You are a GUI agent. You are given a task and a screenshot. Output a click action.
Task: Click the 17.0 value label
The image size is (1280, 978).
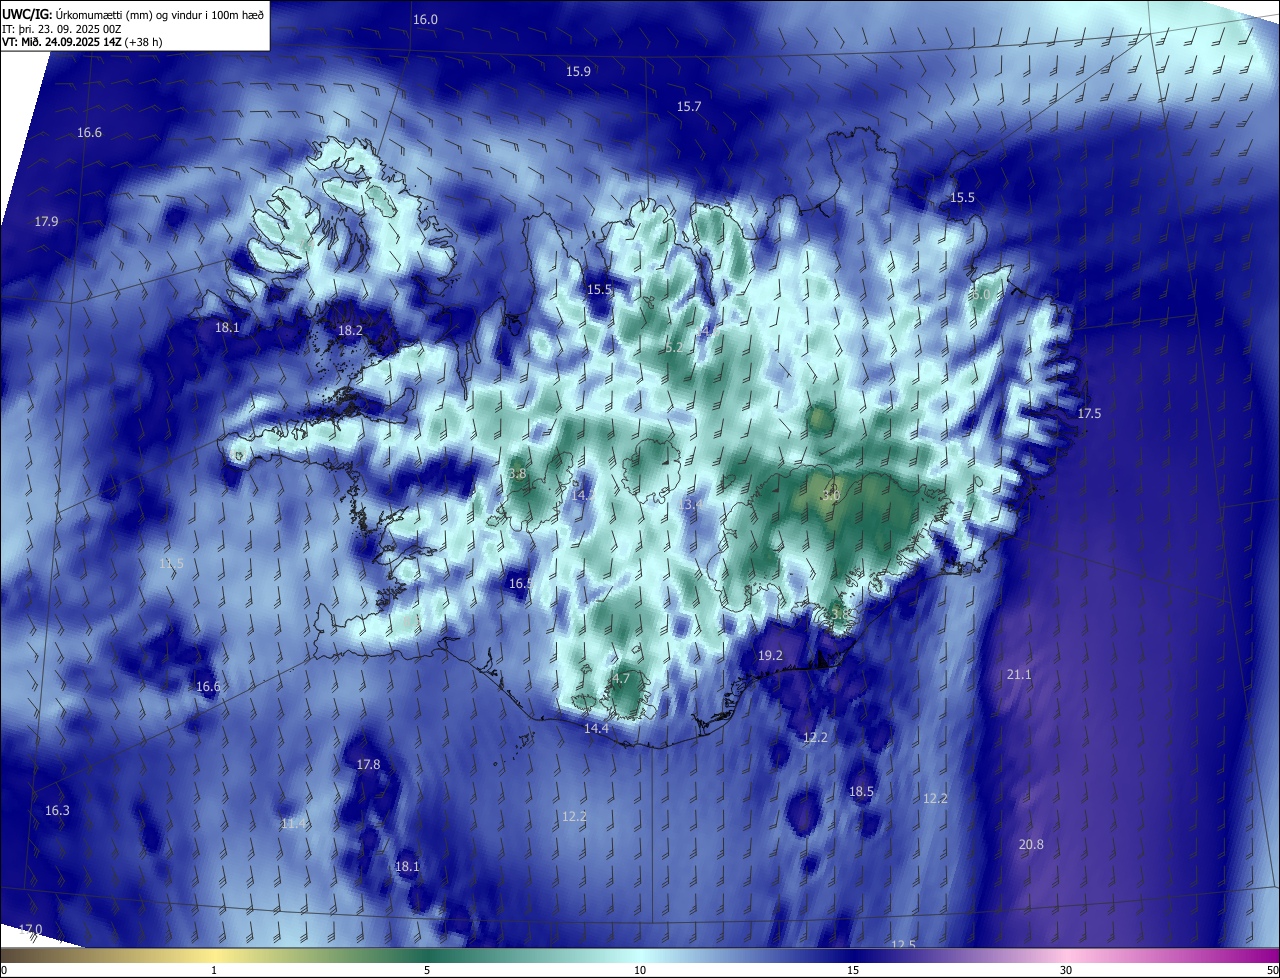[x=30, y=929]
